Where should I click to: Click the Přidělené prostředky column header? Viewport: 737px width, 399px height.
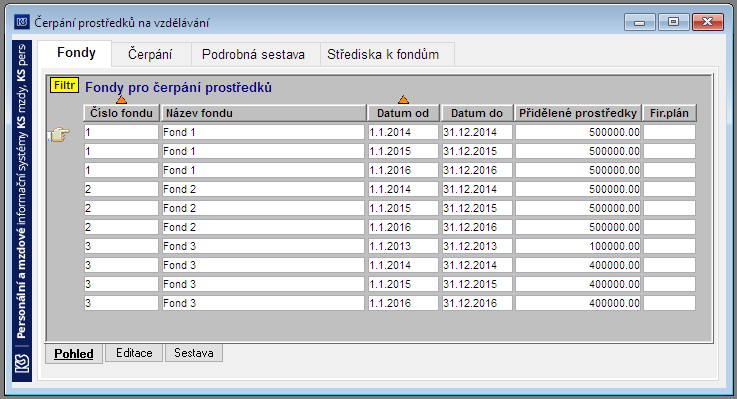pos(578,113)
